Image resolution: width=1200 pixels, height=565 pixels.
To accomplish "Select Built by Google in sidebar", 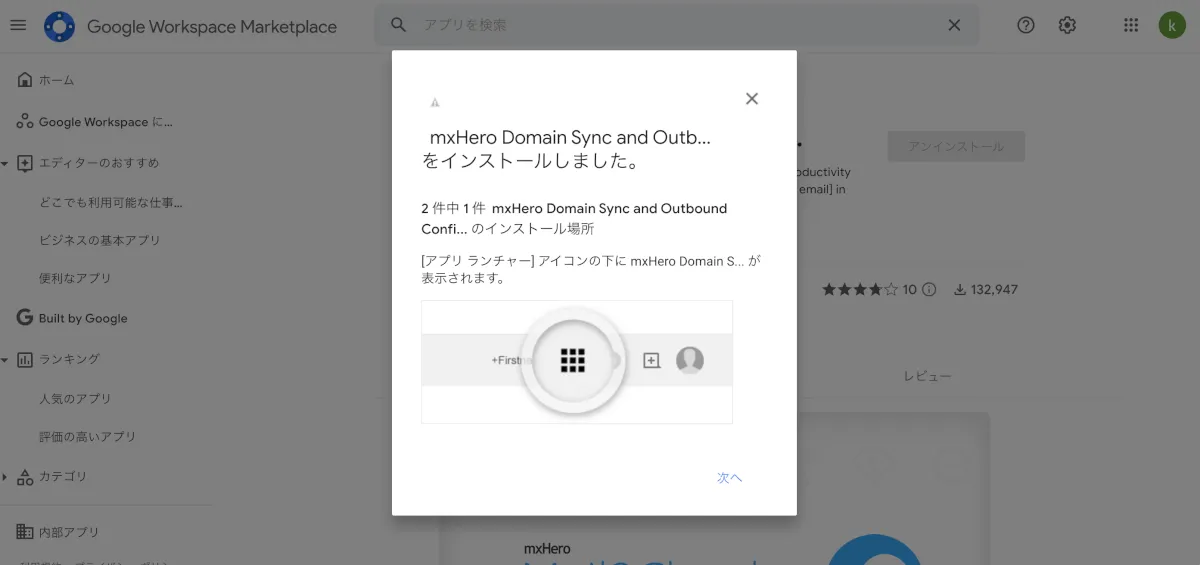I will click(x=82, y=318).
